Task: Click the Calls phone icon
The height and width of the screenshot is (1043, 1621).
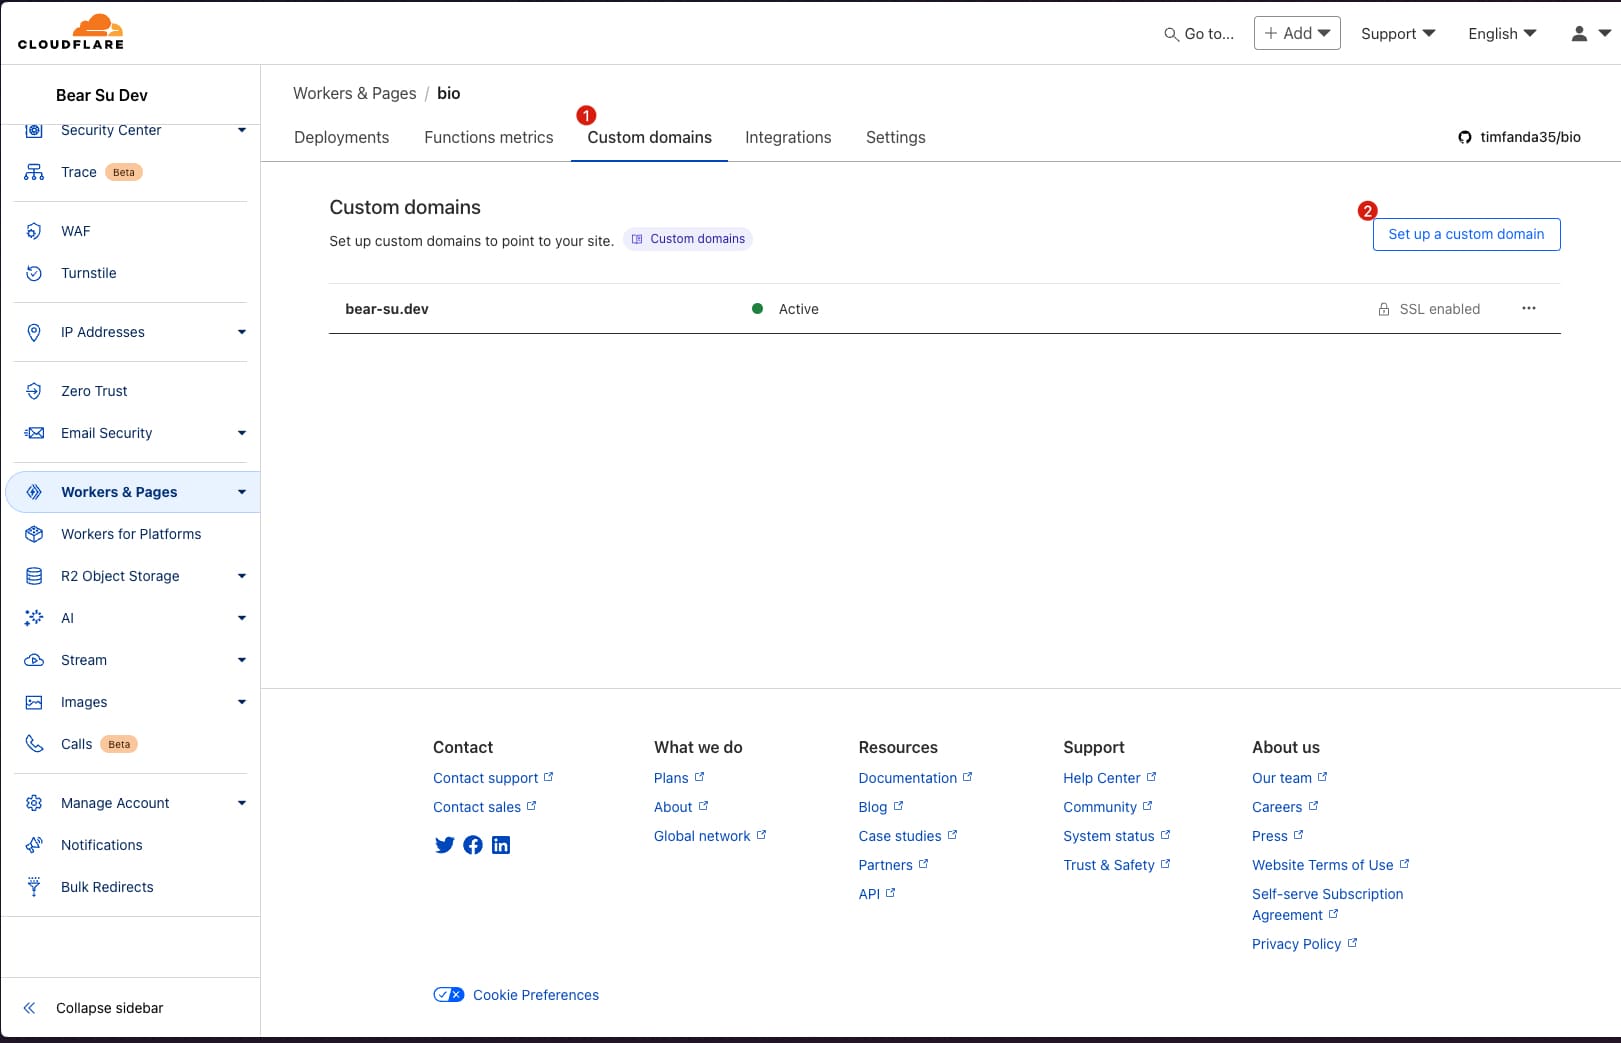Action: (x=34, y=744)
